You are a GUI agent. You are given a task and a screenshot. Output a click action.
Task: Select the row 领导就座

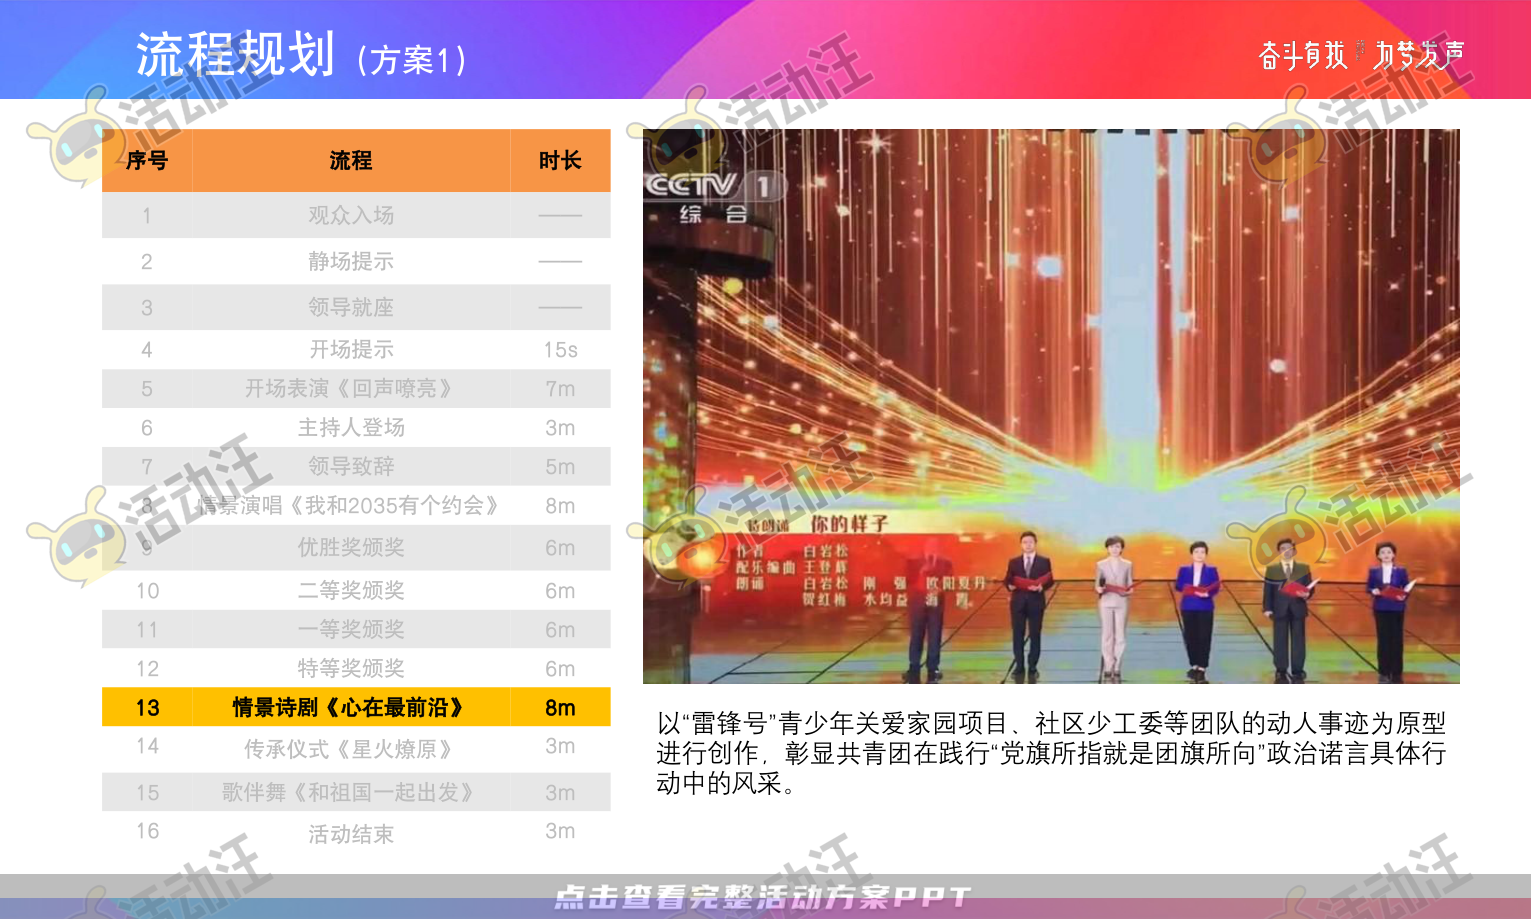point(356,307)
